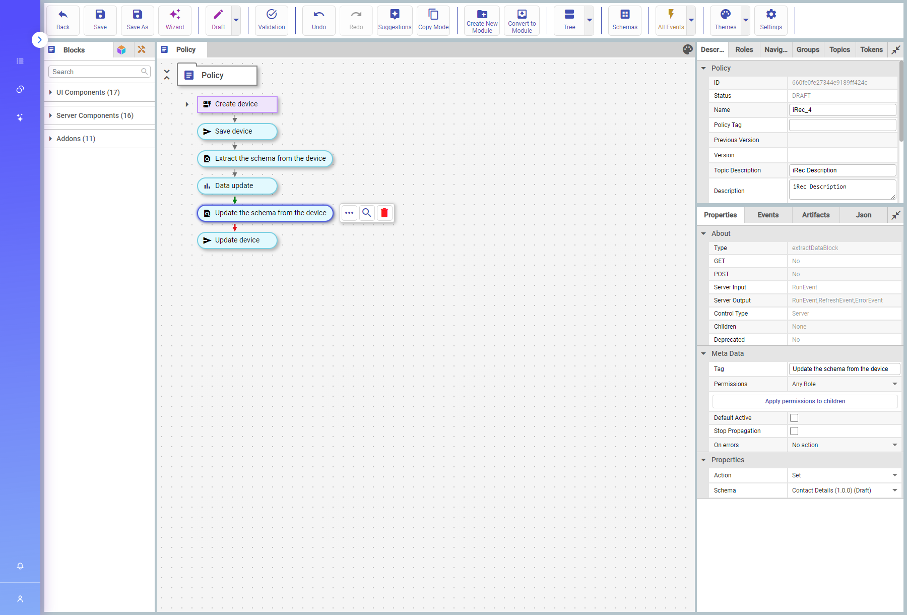Screen dimensions: 908x616
Task: Click the Blocks search field
Action: 95,72
